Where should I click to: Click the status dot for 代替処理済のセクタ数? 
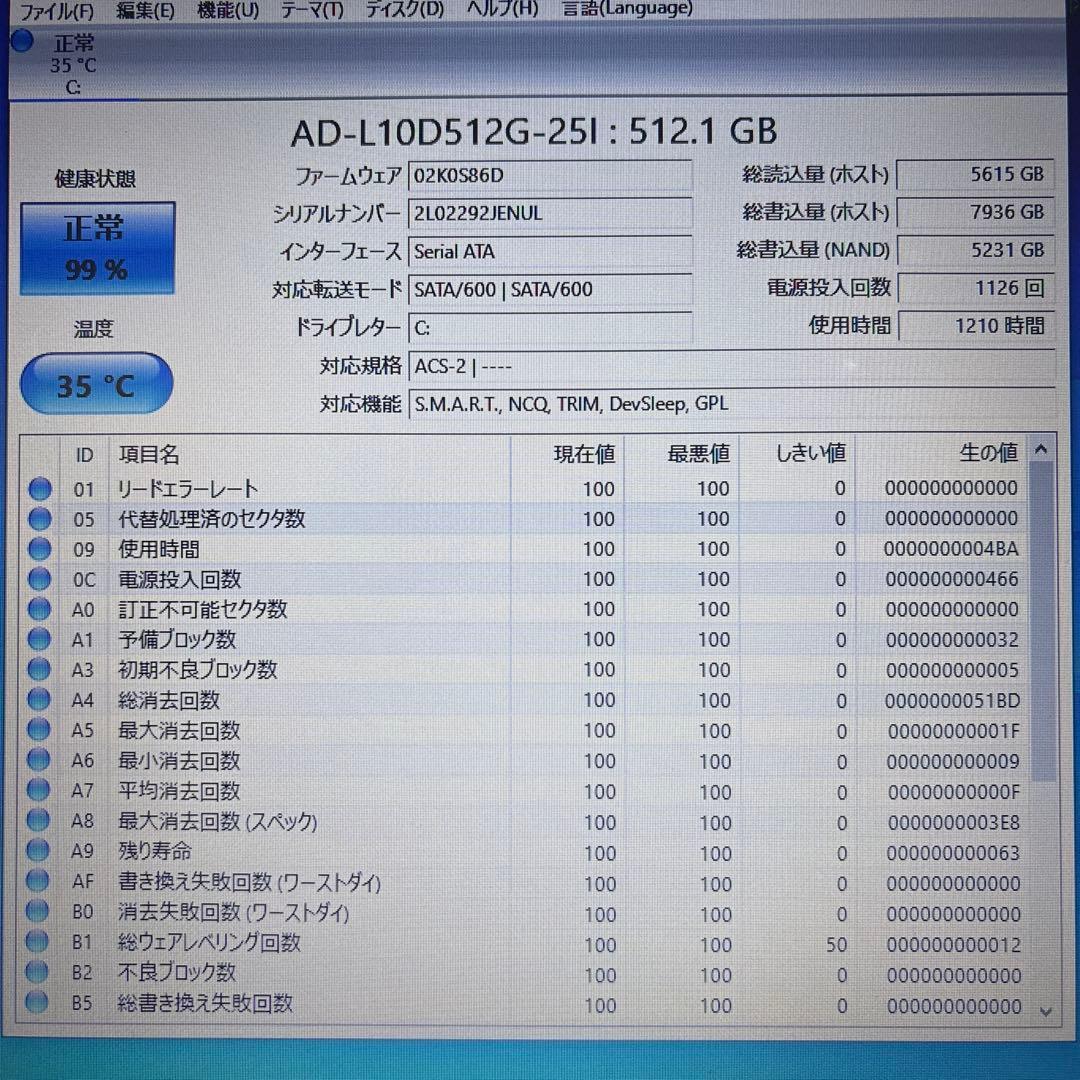pyautogui.click(x=39, y=518)
